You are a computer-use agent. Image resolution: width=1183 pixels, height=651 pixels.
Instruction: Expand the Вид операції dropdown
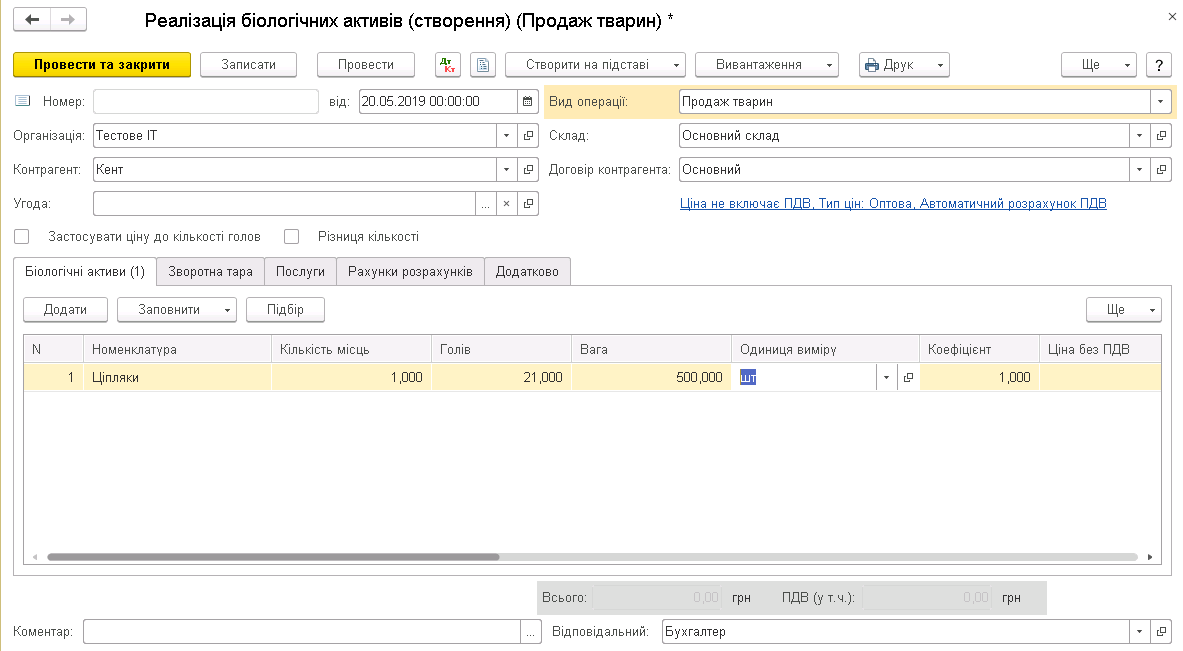click(1160, 101)
